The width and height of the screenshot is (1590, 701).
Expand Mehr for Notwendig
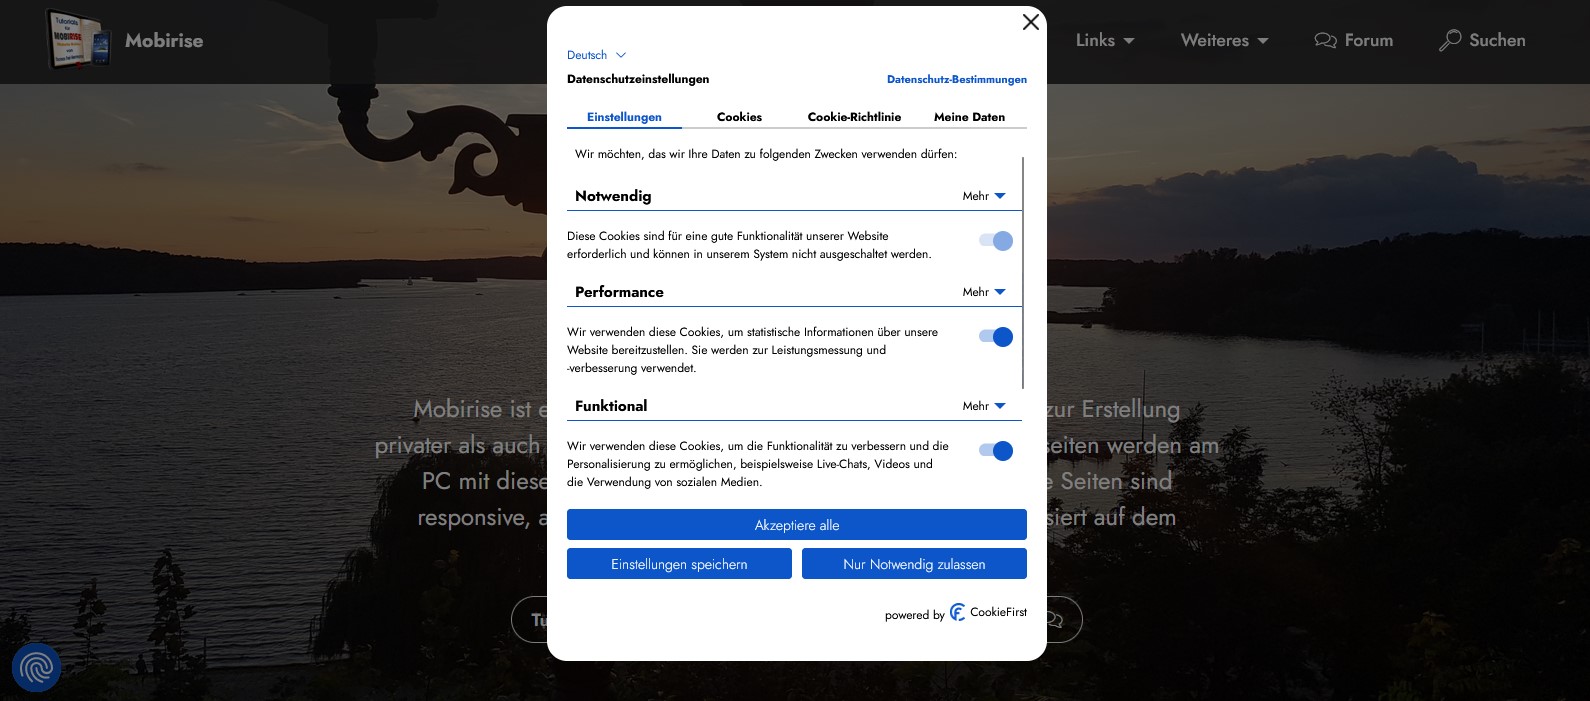(x=984, y=196)
